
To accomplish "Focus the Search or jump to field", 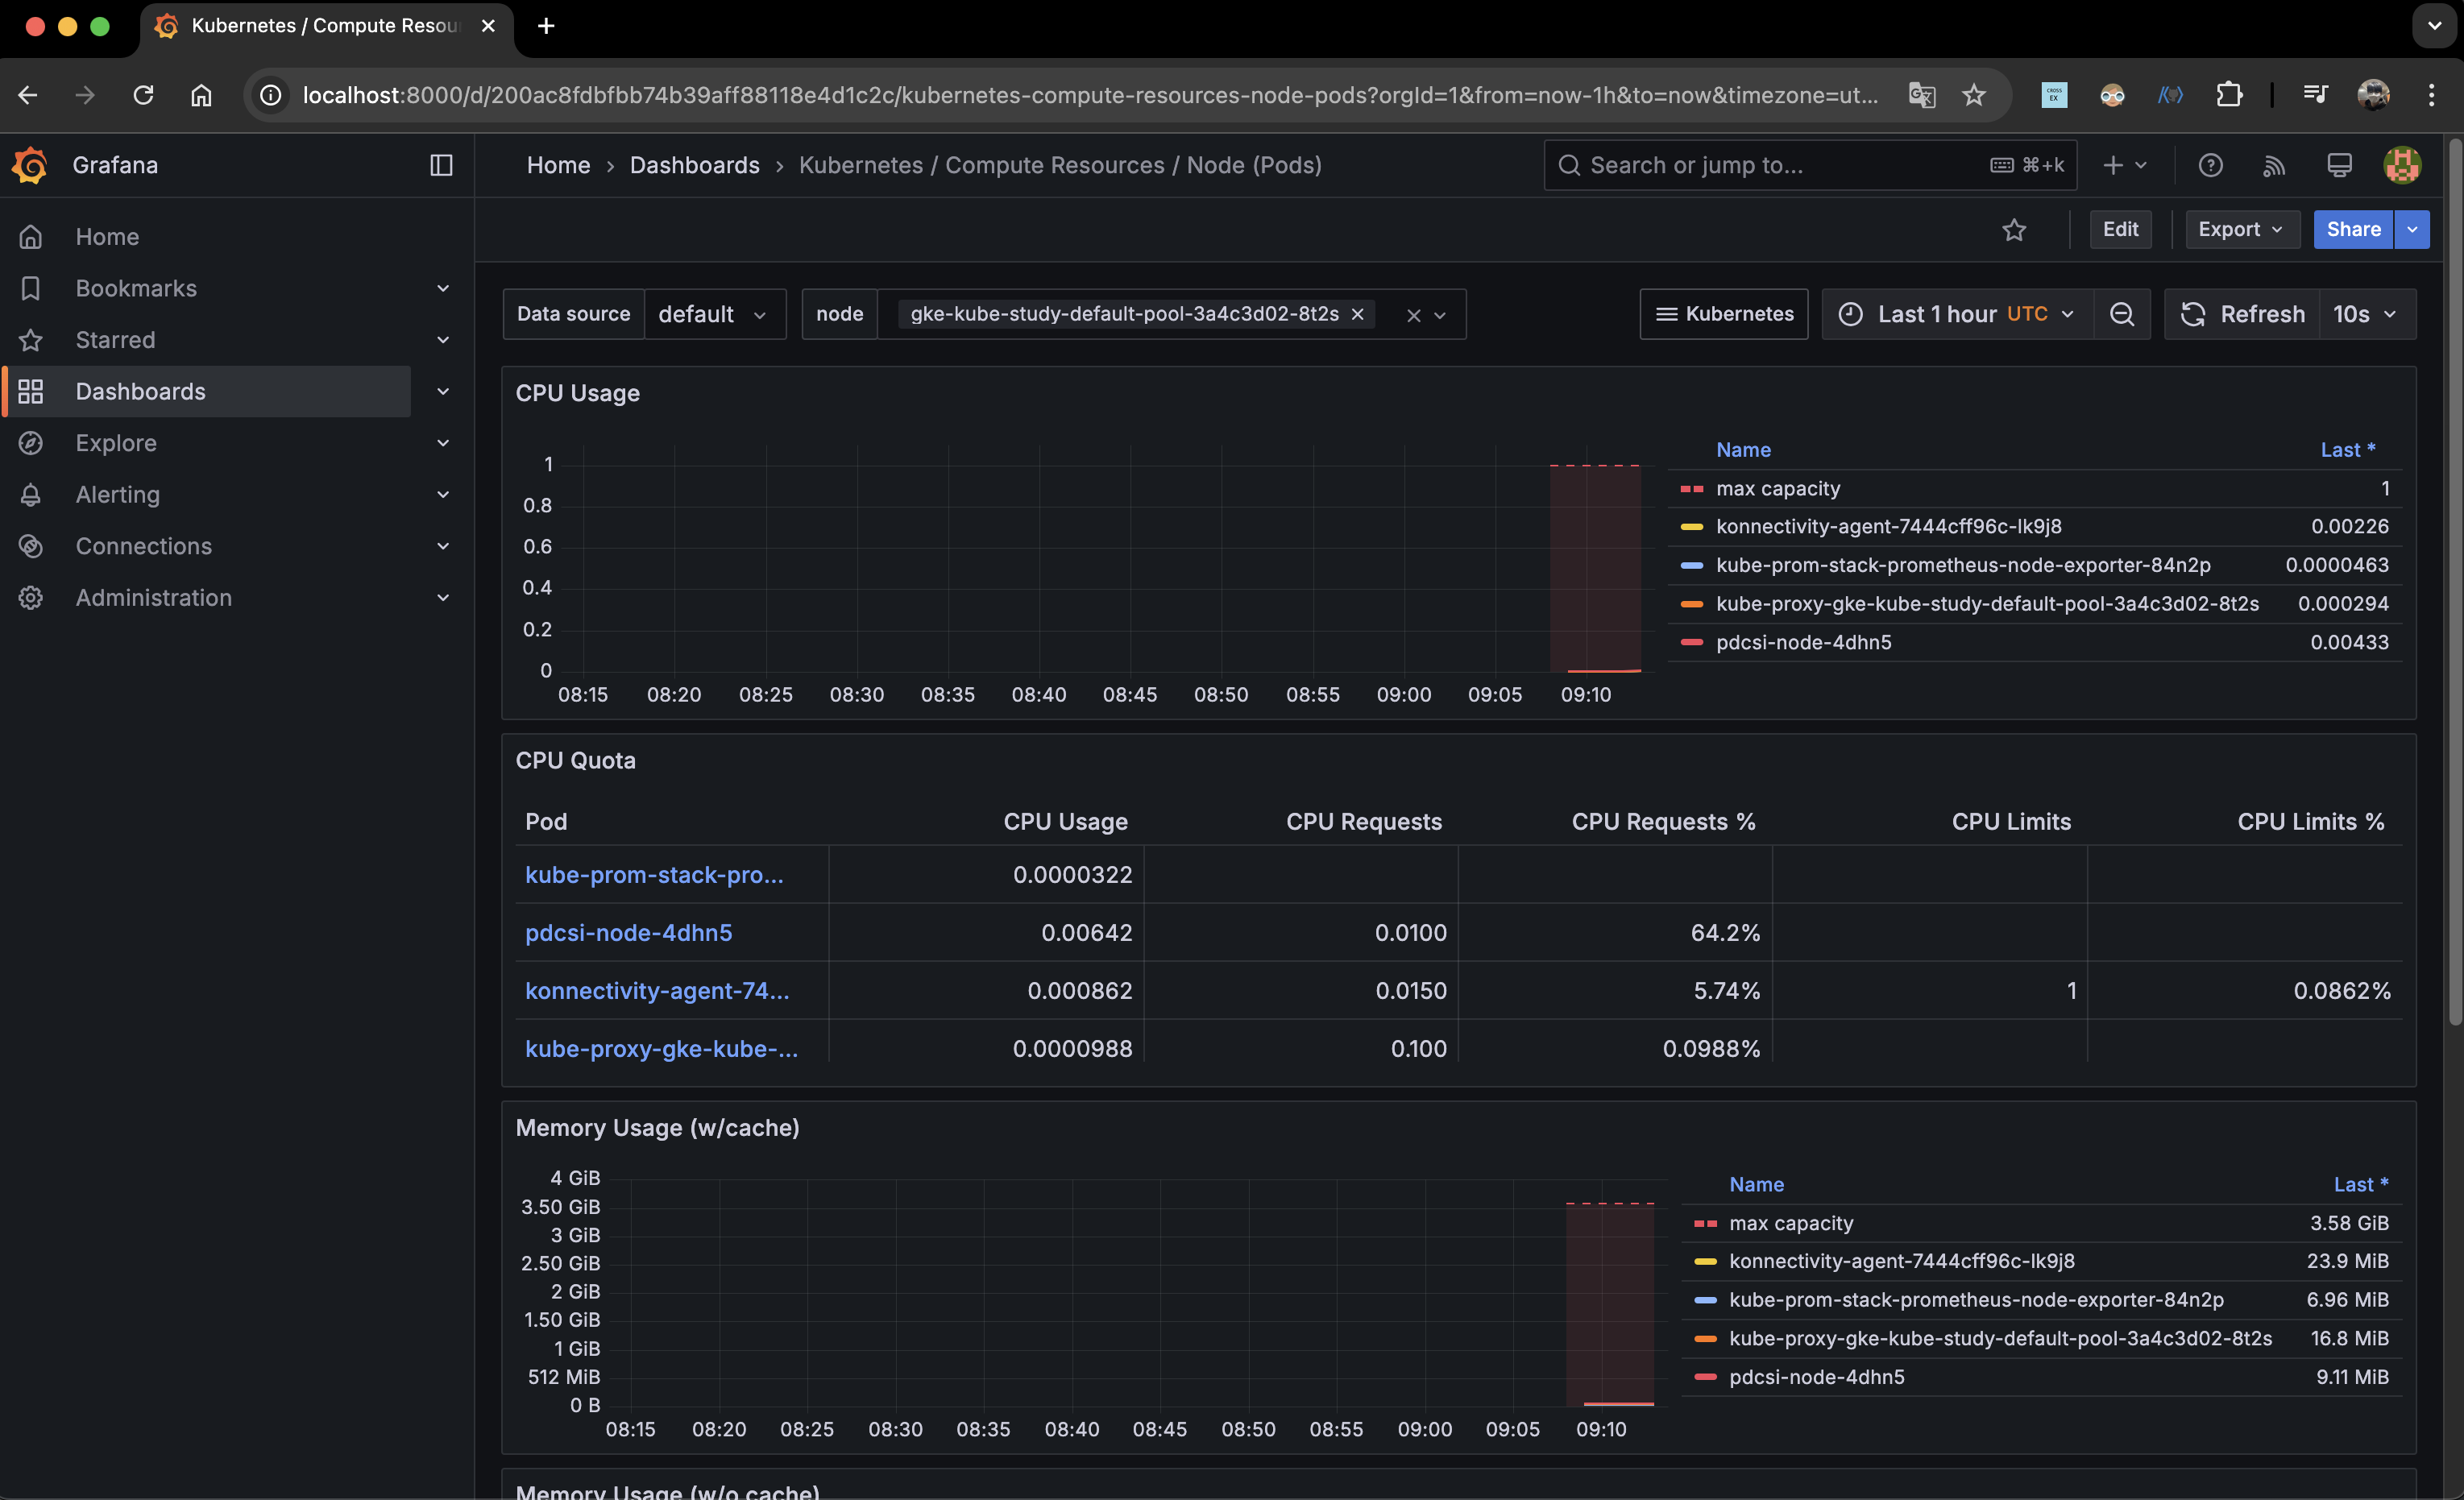I will coord(1810,165).
